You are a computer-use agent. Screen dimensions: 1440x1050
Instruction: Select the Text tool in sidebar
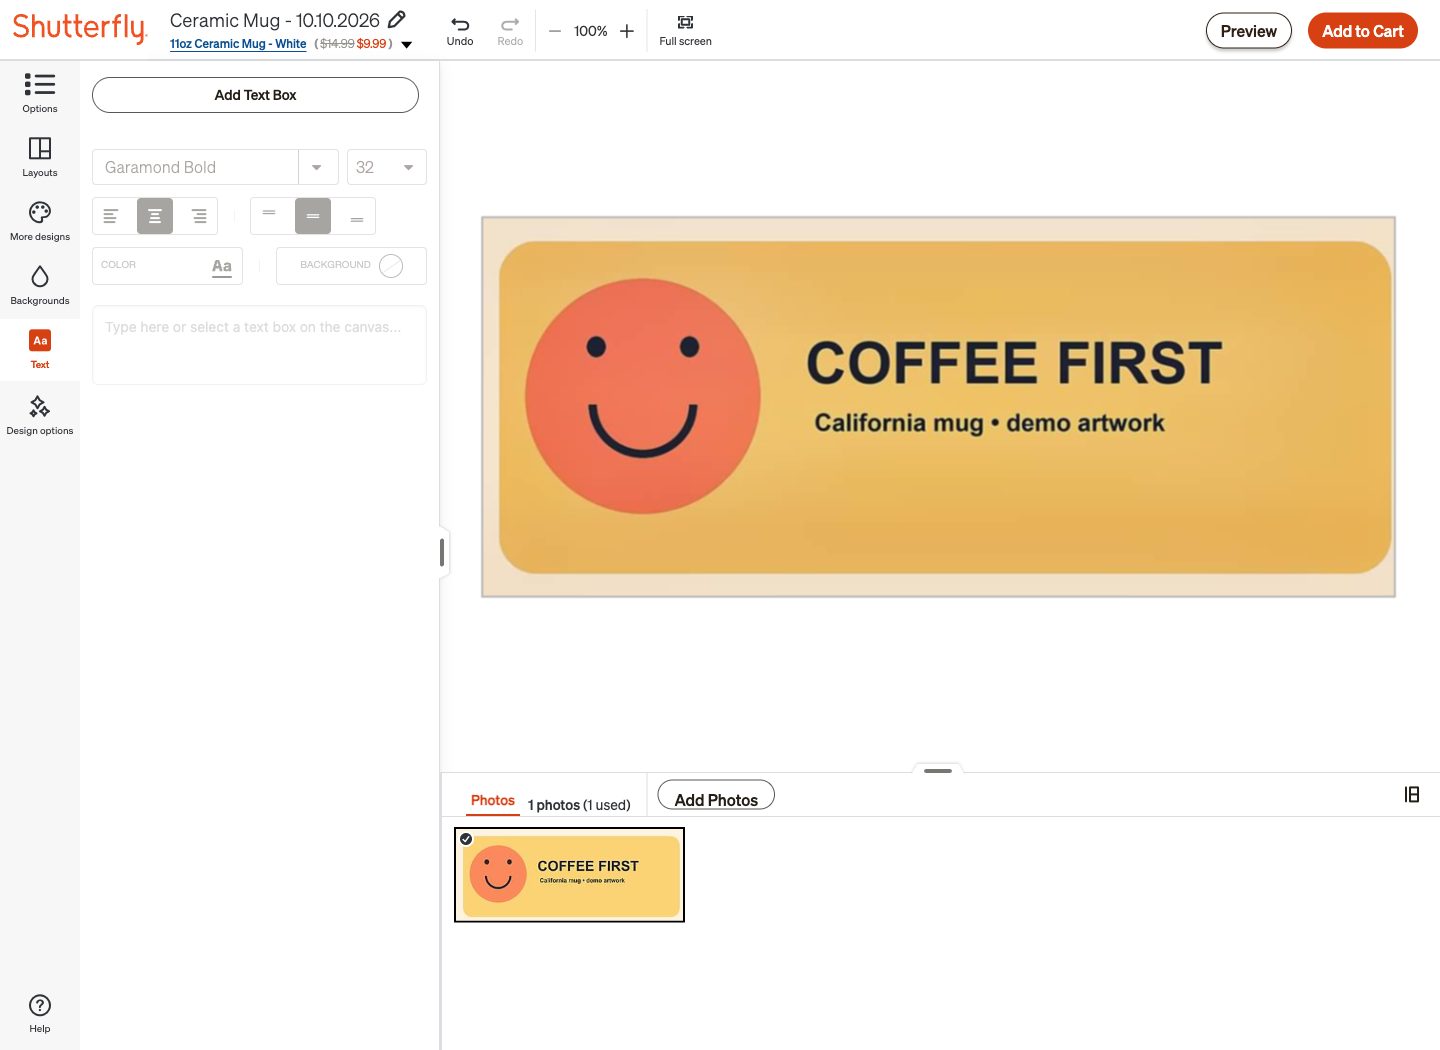(40, 349)
